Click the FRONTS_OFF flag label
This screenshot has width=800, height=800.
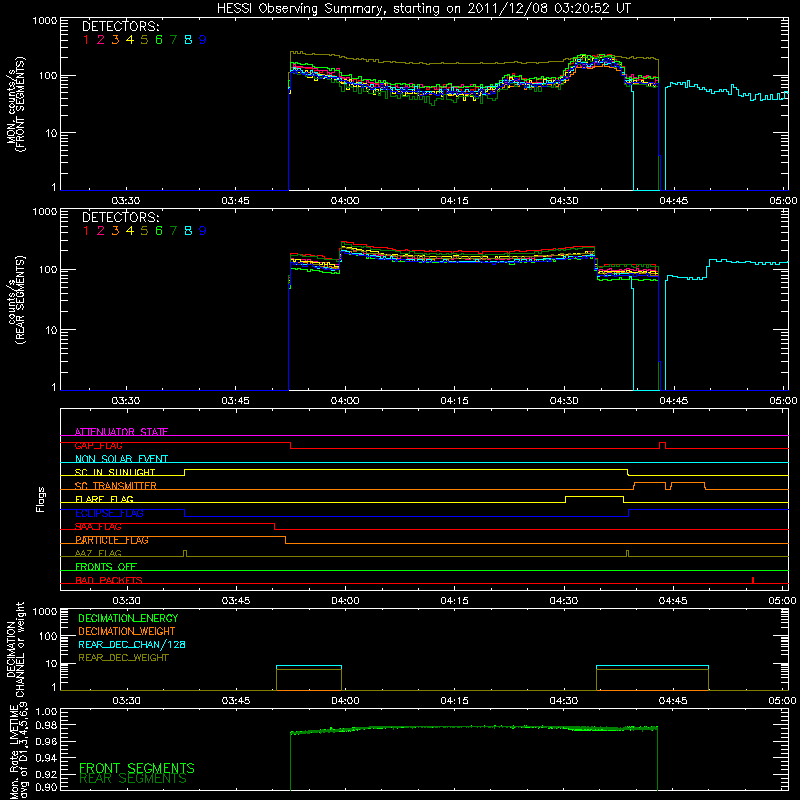106,566
